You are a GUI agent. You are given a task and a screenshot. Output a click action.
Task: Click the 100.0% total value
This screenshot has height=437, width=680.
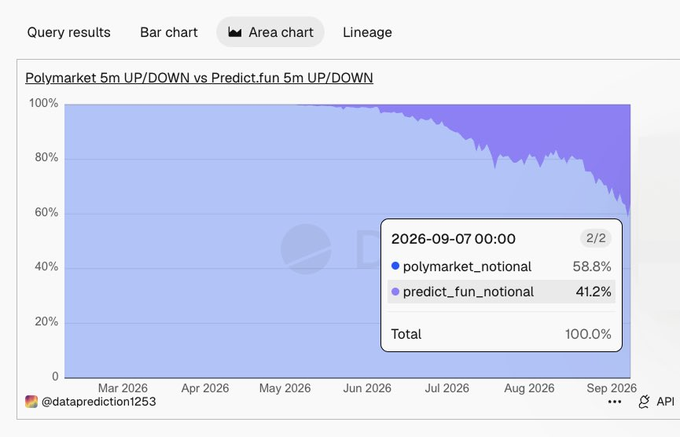[588, 334]
